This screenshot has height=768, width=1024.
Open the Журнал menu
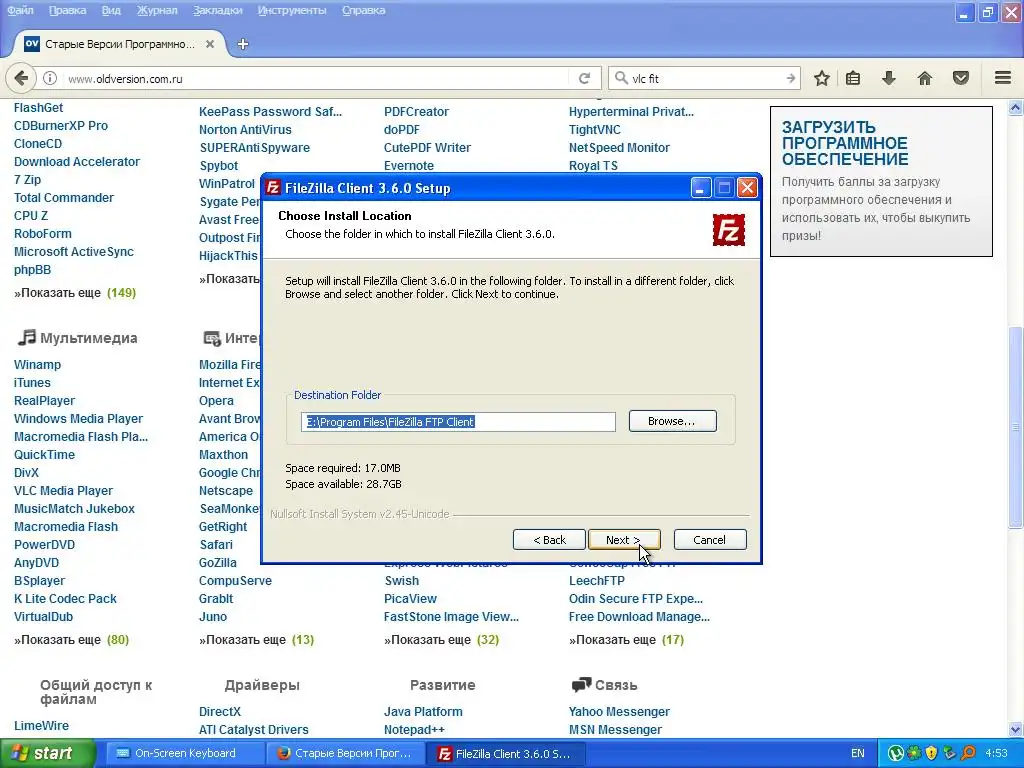coord(157,10)
